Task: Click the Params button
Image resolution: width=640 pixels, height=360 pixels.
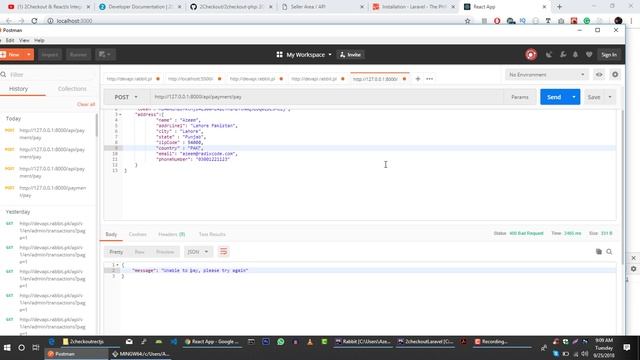Action: point(520,97)
